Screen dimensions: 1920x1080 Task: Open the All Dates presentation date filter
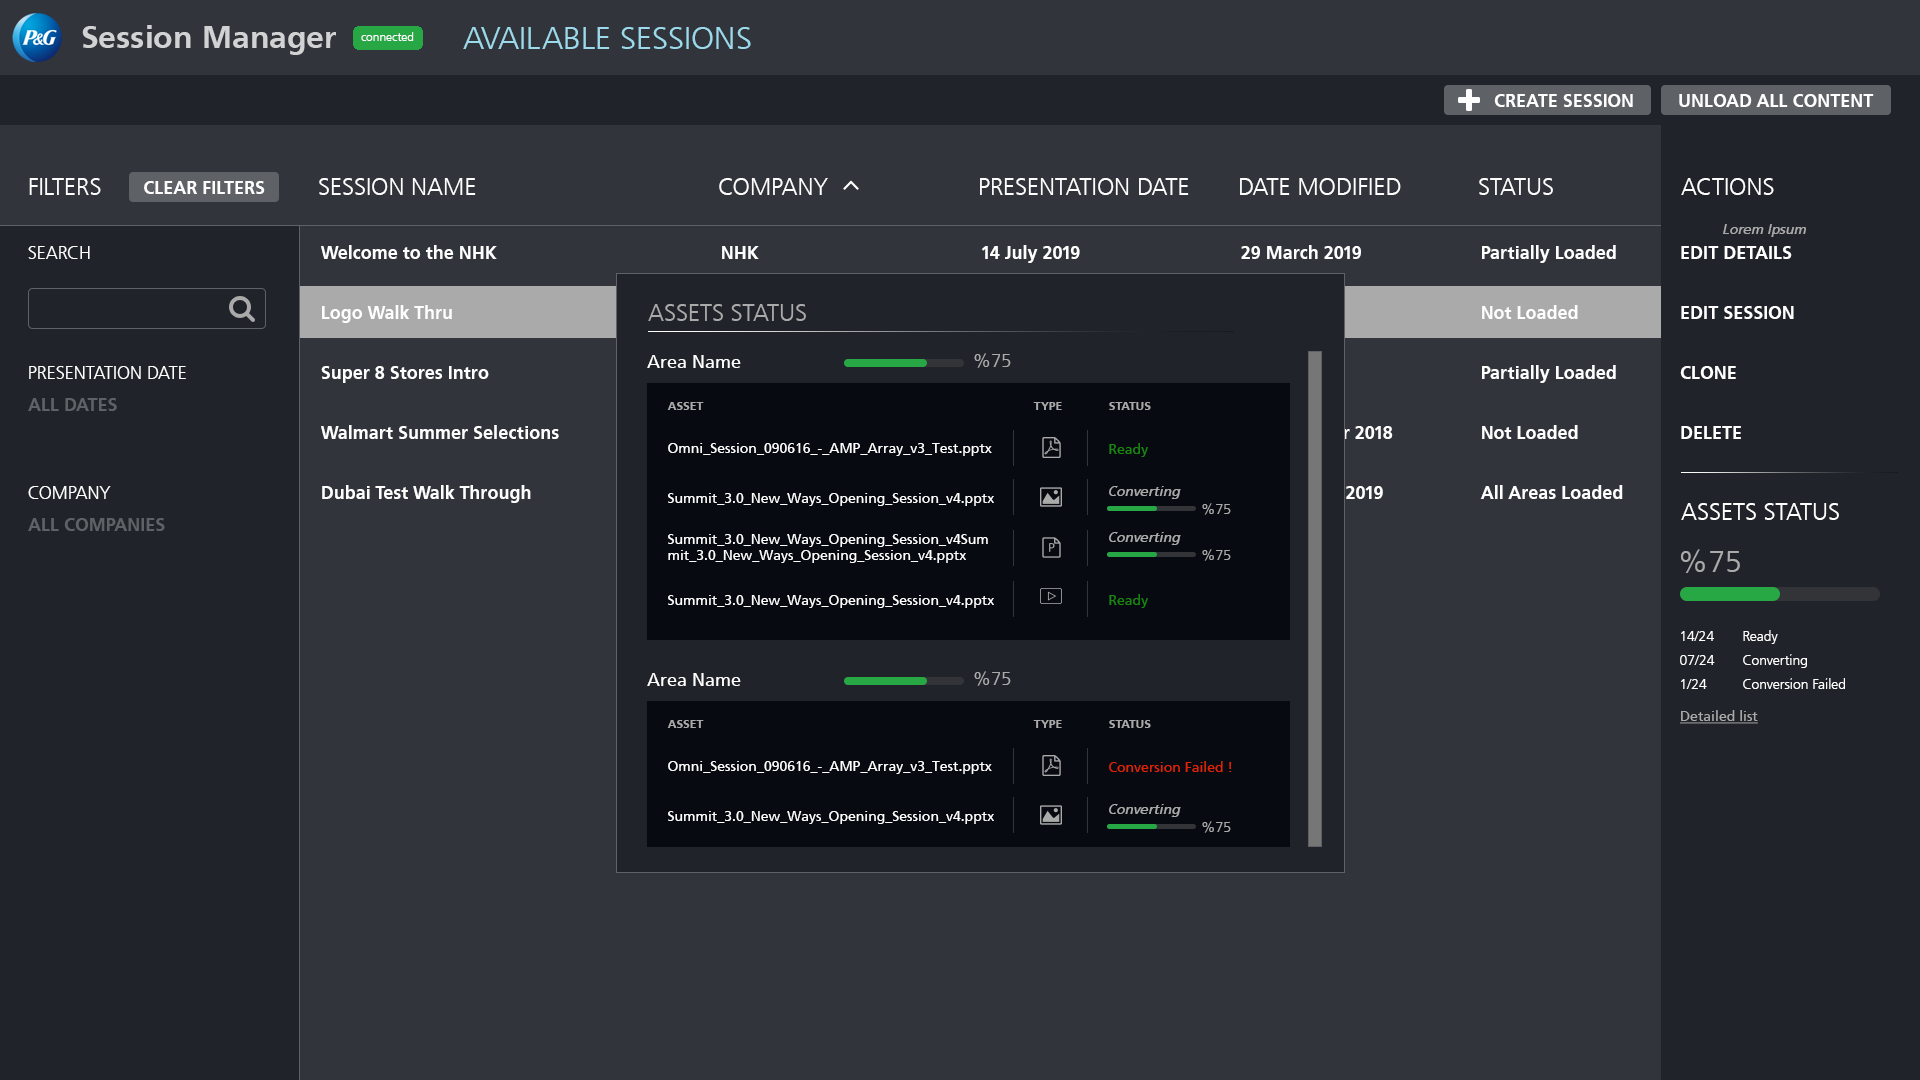(x=72, y=405)
